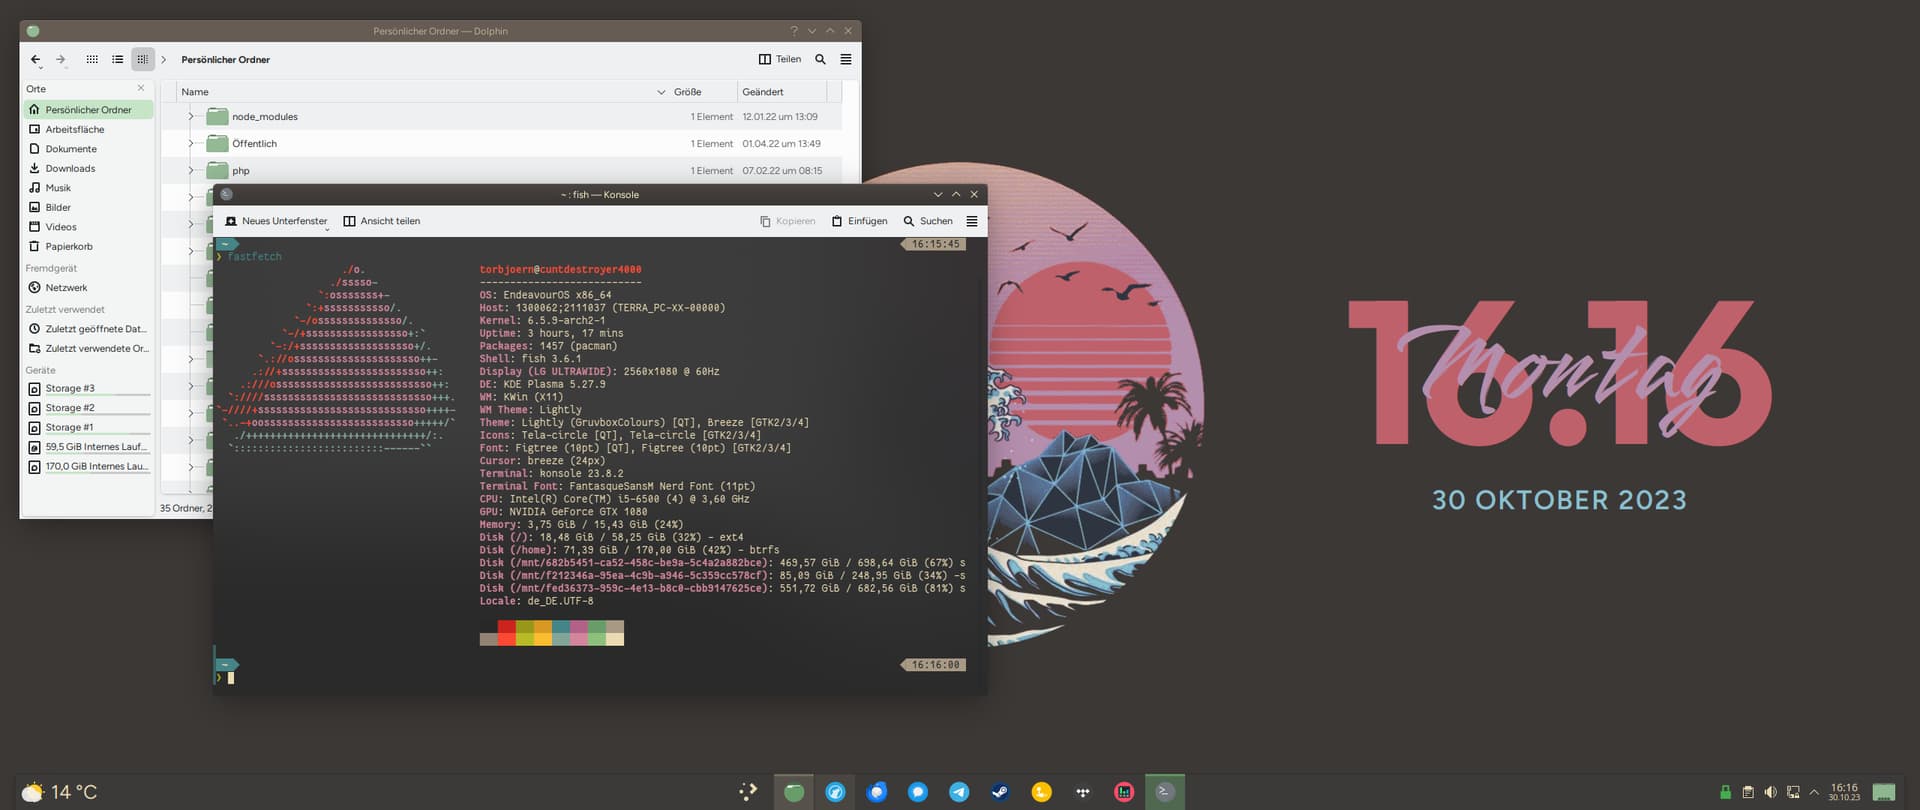The width and height of the screenshot is (1920, 810).
Task: Go back using Dolphin's back arrow
Action: (36, 60)
